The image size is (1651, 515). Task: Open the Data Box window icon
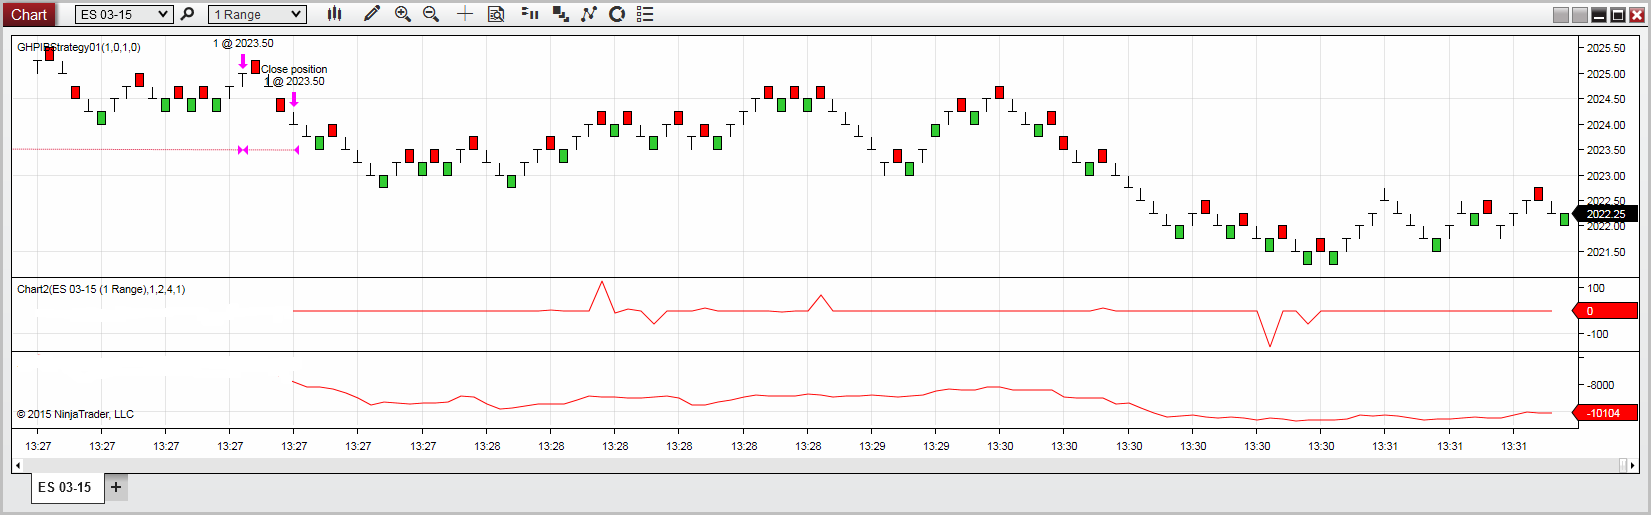tap(496, 14)
